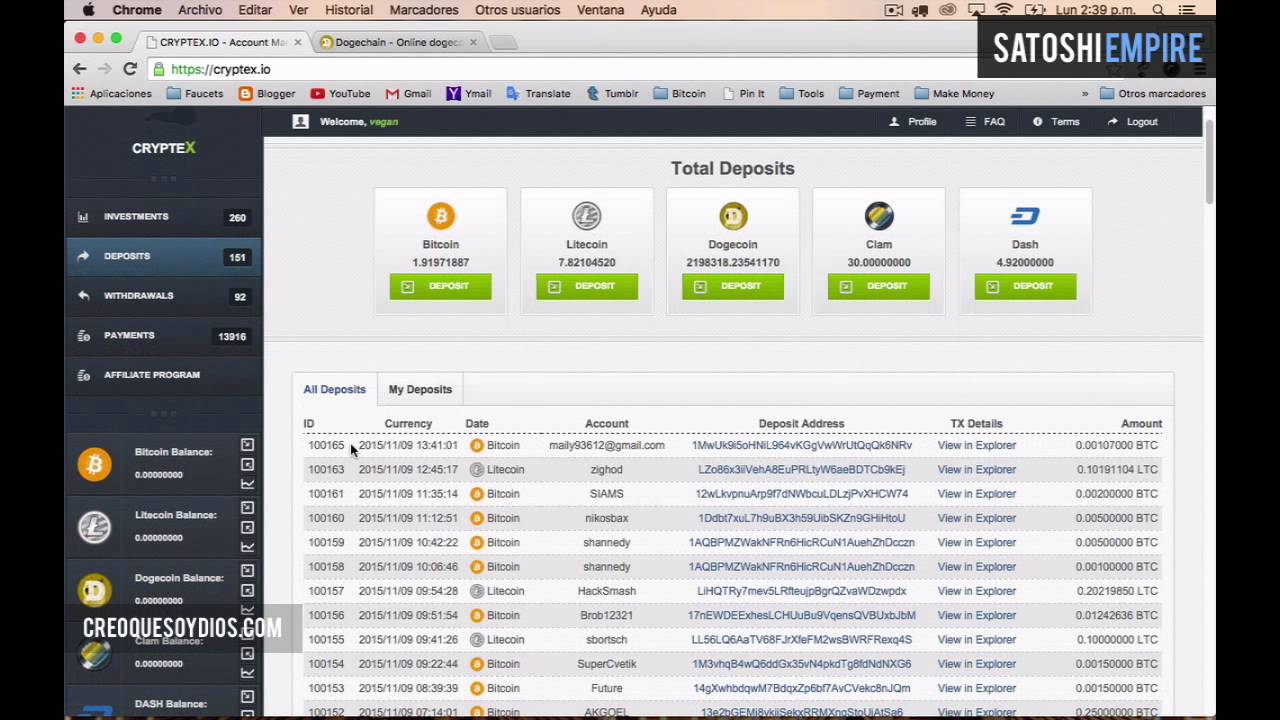
Task: Click the Clam Deposit button
Action: (879, 286)
